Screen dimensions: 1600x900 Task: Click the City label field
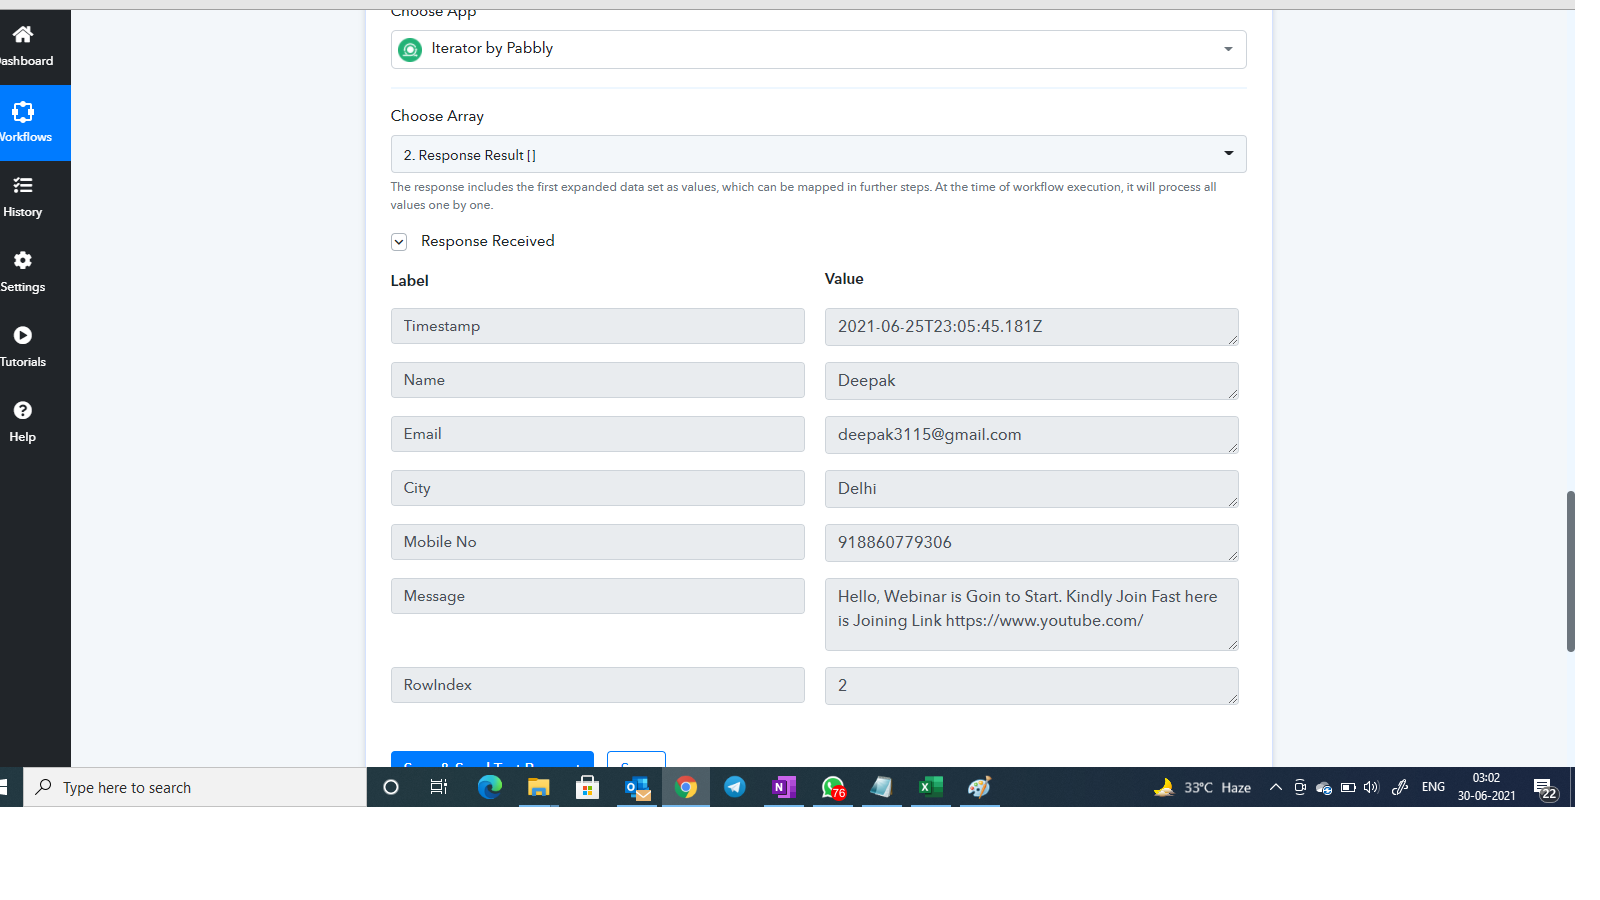(x=597, y=488)
